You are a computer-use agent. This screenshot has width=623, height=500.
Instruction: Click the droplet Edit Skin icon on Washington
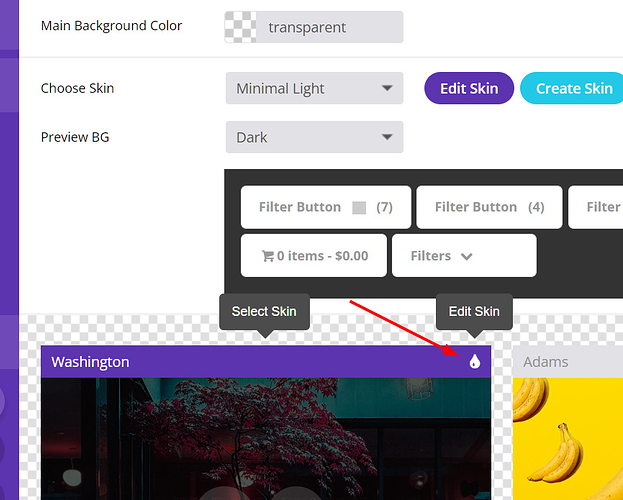point(475,362)
